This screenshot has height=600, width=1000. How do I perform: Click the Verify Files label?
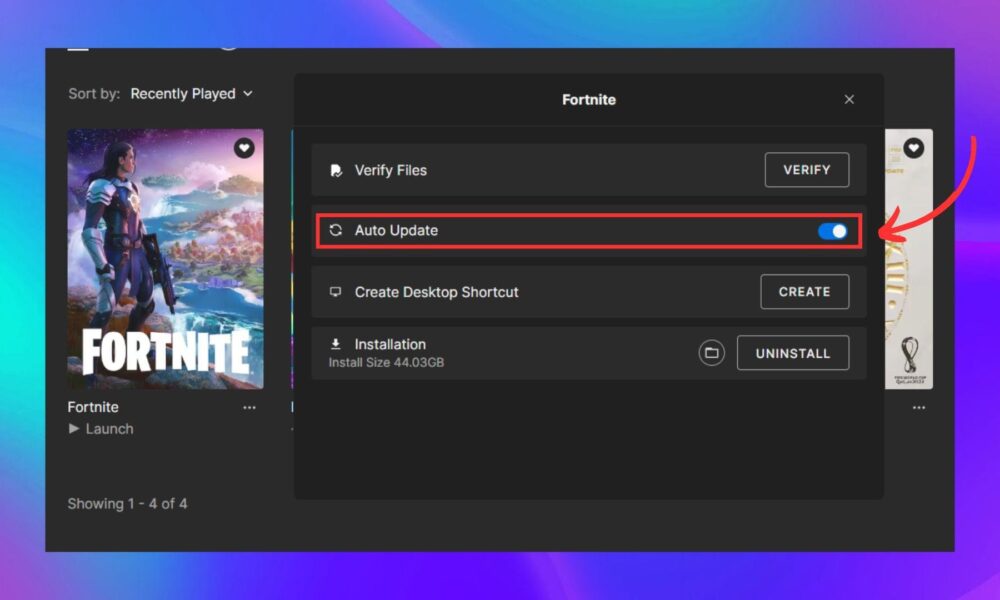click(x=390, y=170)
